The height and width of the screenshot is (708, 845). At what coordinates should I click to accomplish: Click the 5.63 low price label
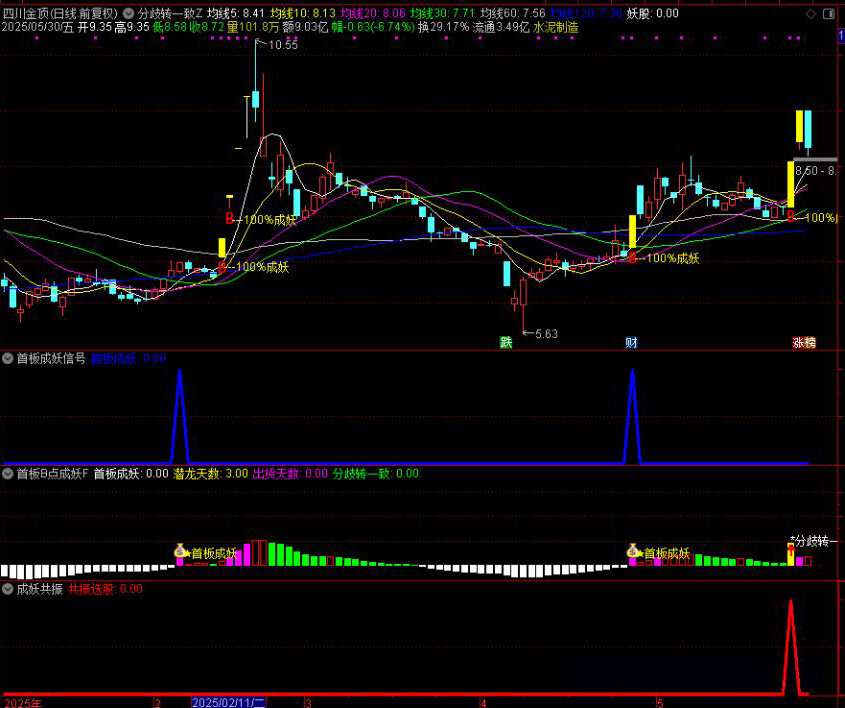click(x=546, y=334)
